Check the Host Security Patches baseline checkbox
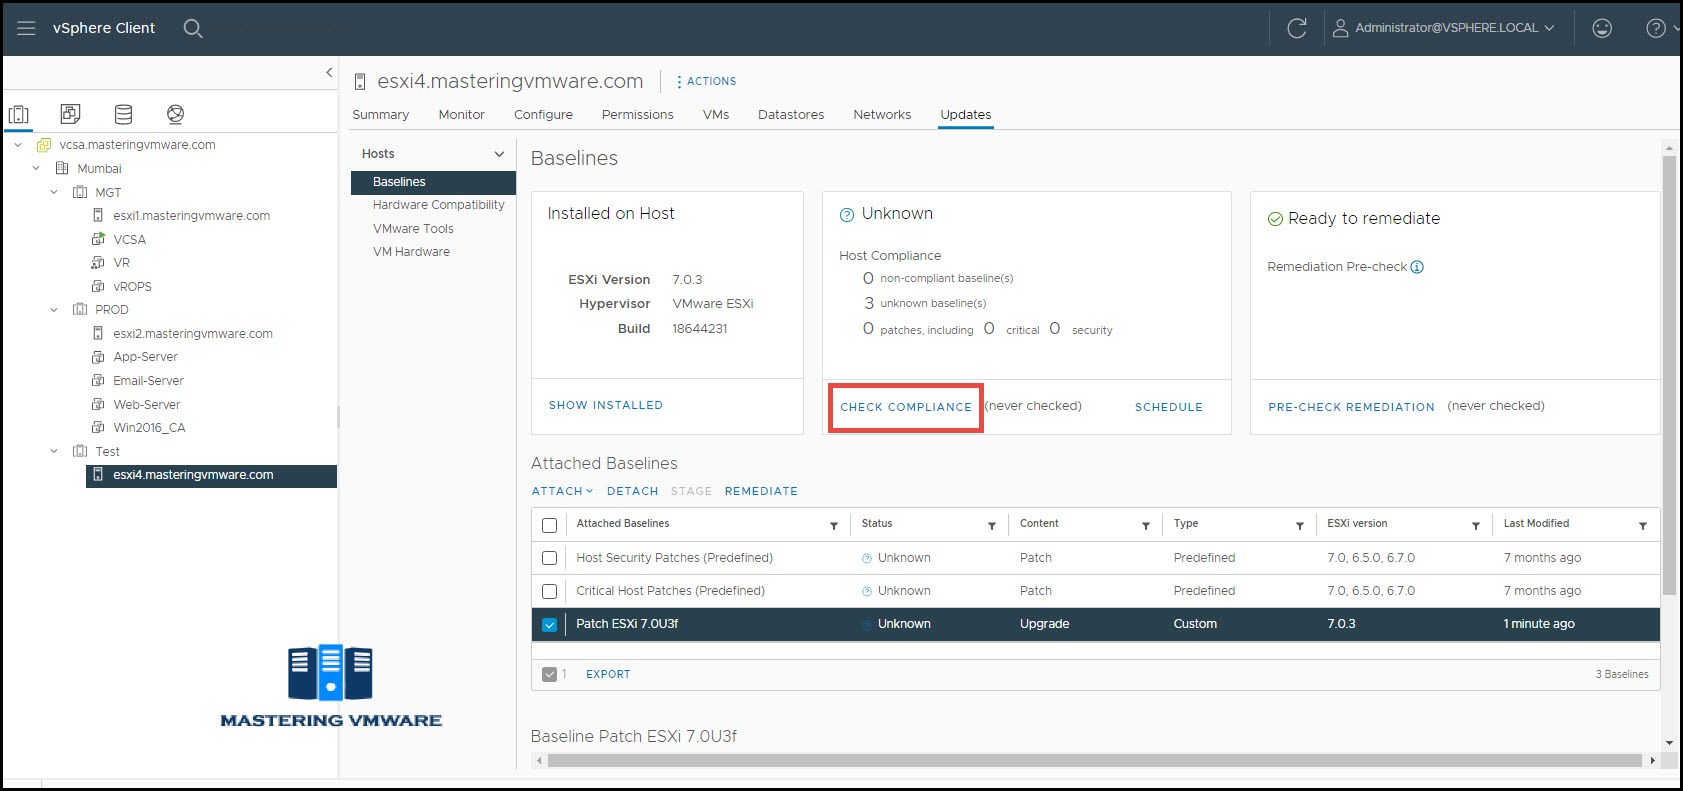Viewport: 1683px width, 791px height. (x=549, y=558)
